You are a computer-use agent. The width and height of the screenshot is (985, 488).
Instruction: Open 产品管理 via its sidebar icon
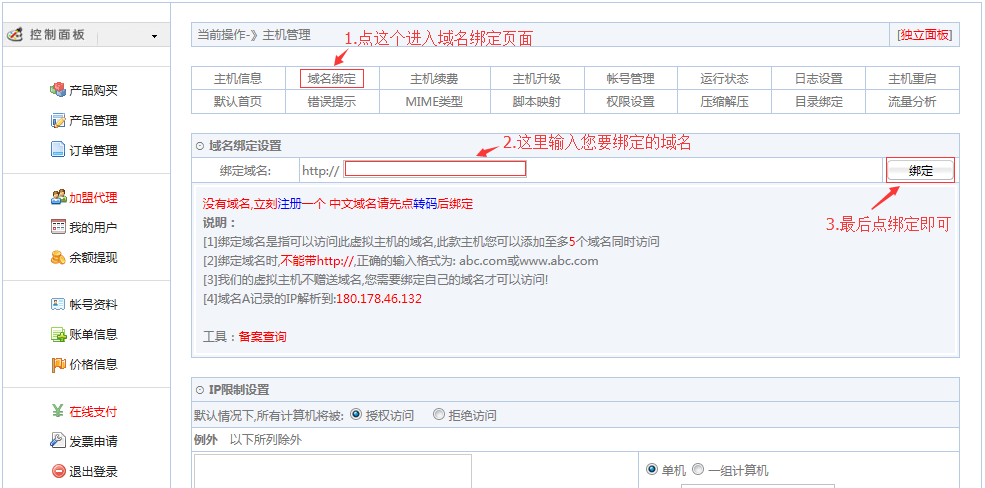[58, 121]
